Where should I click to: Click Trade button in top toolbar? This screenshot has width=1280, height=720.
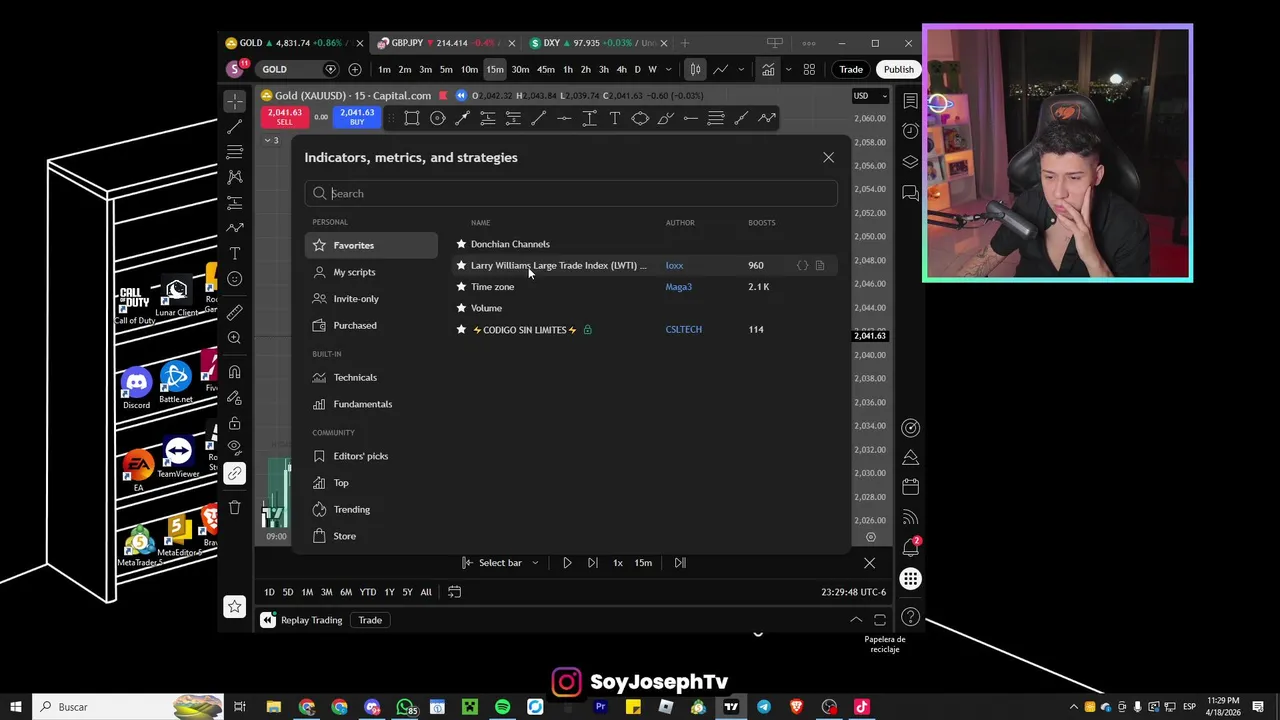(x=851, y=69)
